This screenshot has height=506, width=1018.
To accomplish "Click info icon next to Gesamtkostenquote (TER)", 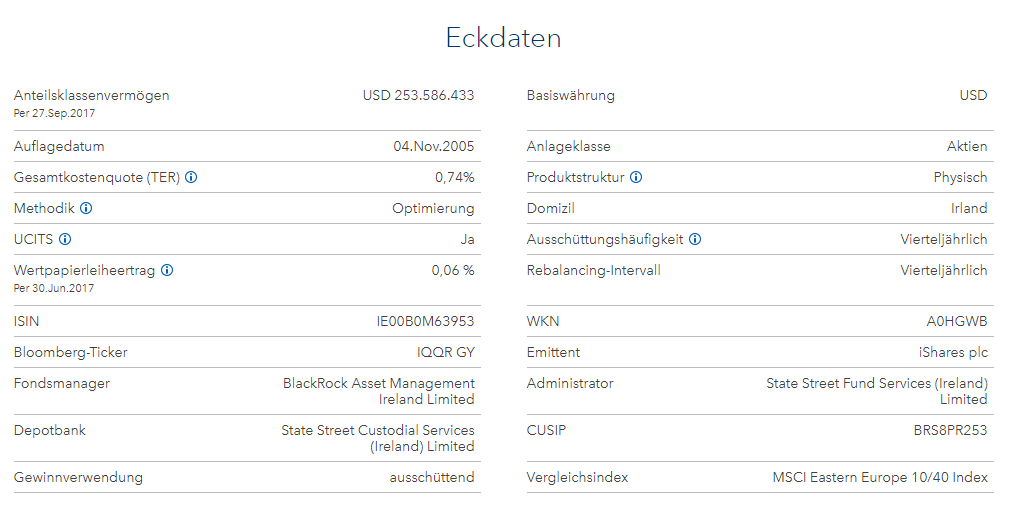I will point(191,177).
